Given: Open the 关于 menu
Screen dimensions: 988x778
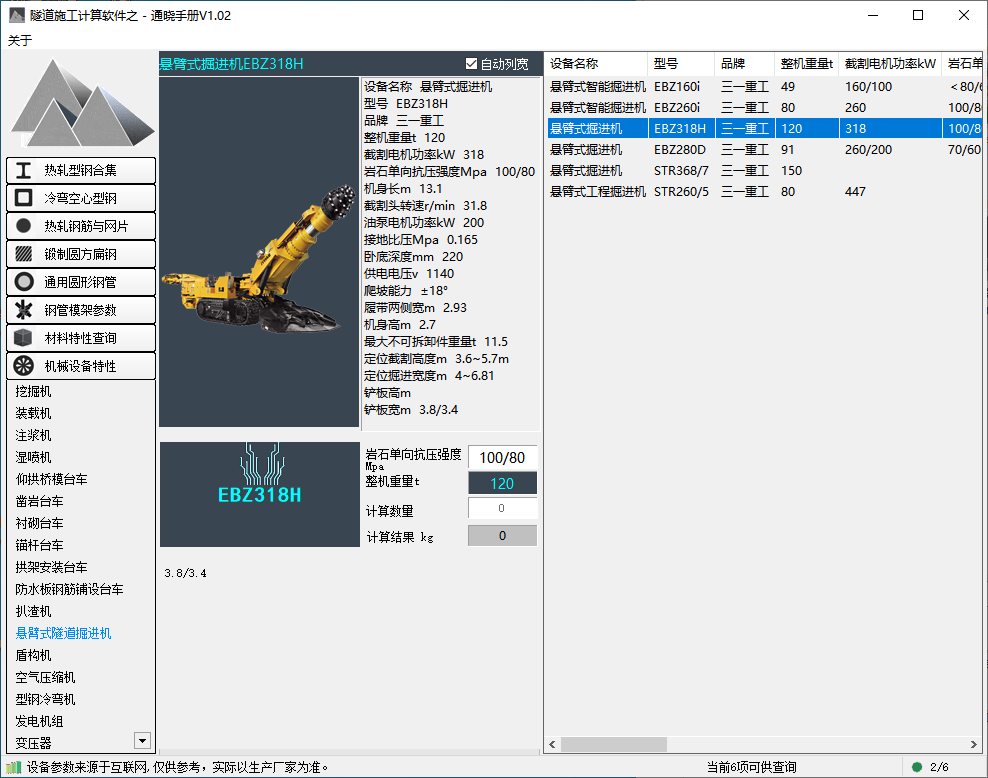Looking at the screenshot, I should click(20, 41).
